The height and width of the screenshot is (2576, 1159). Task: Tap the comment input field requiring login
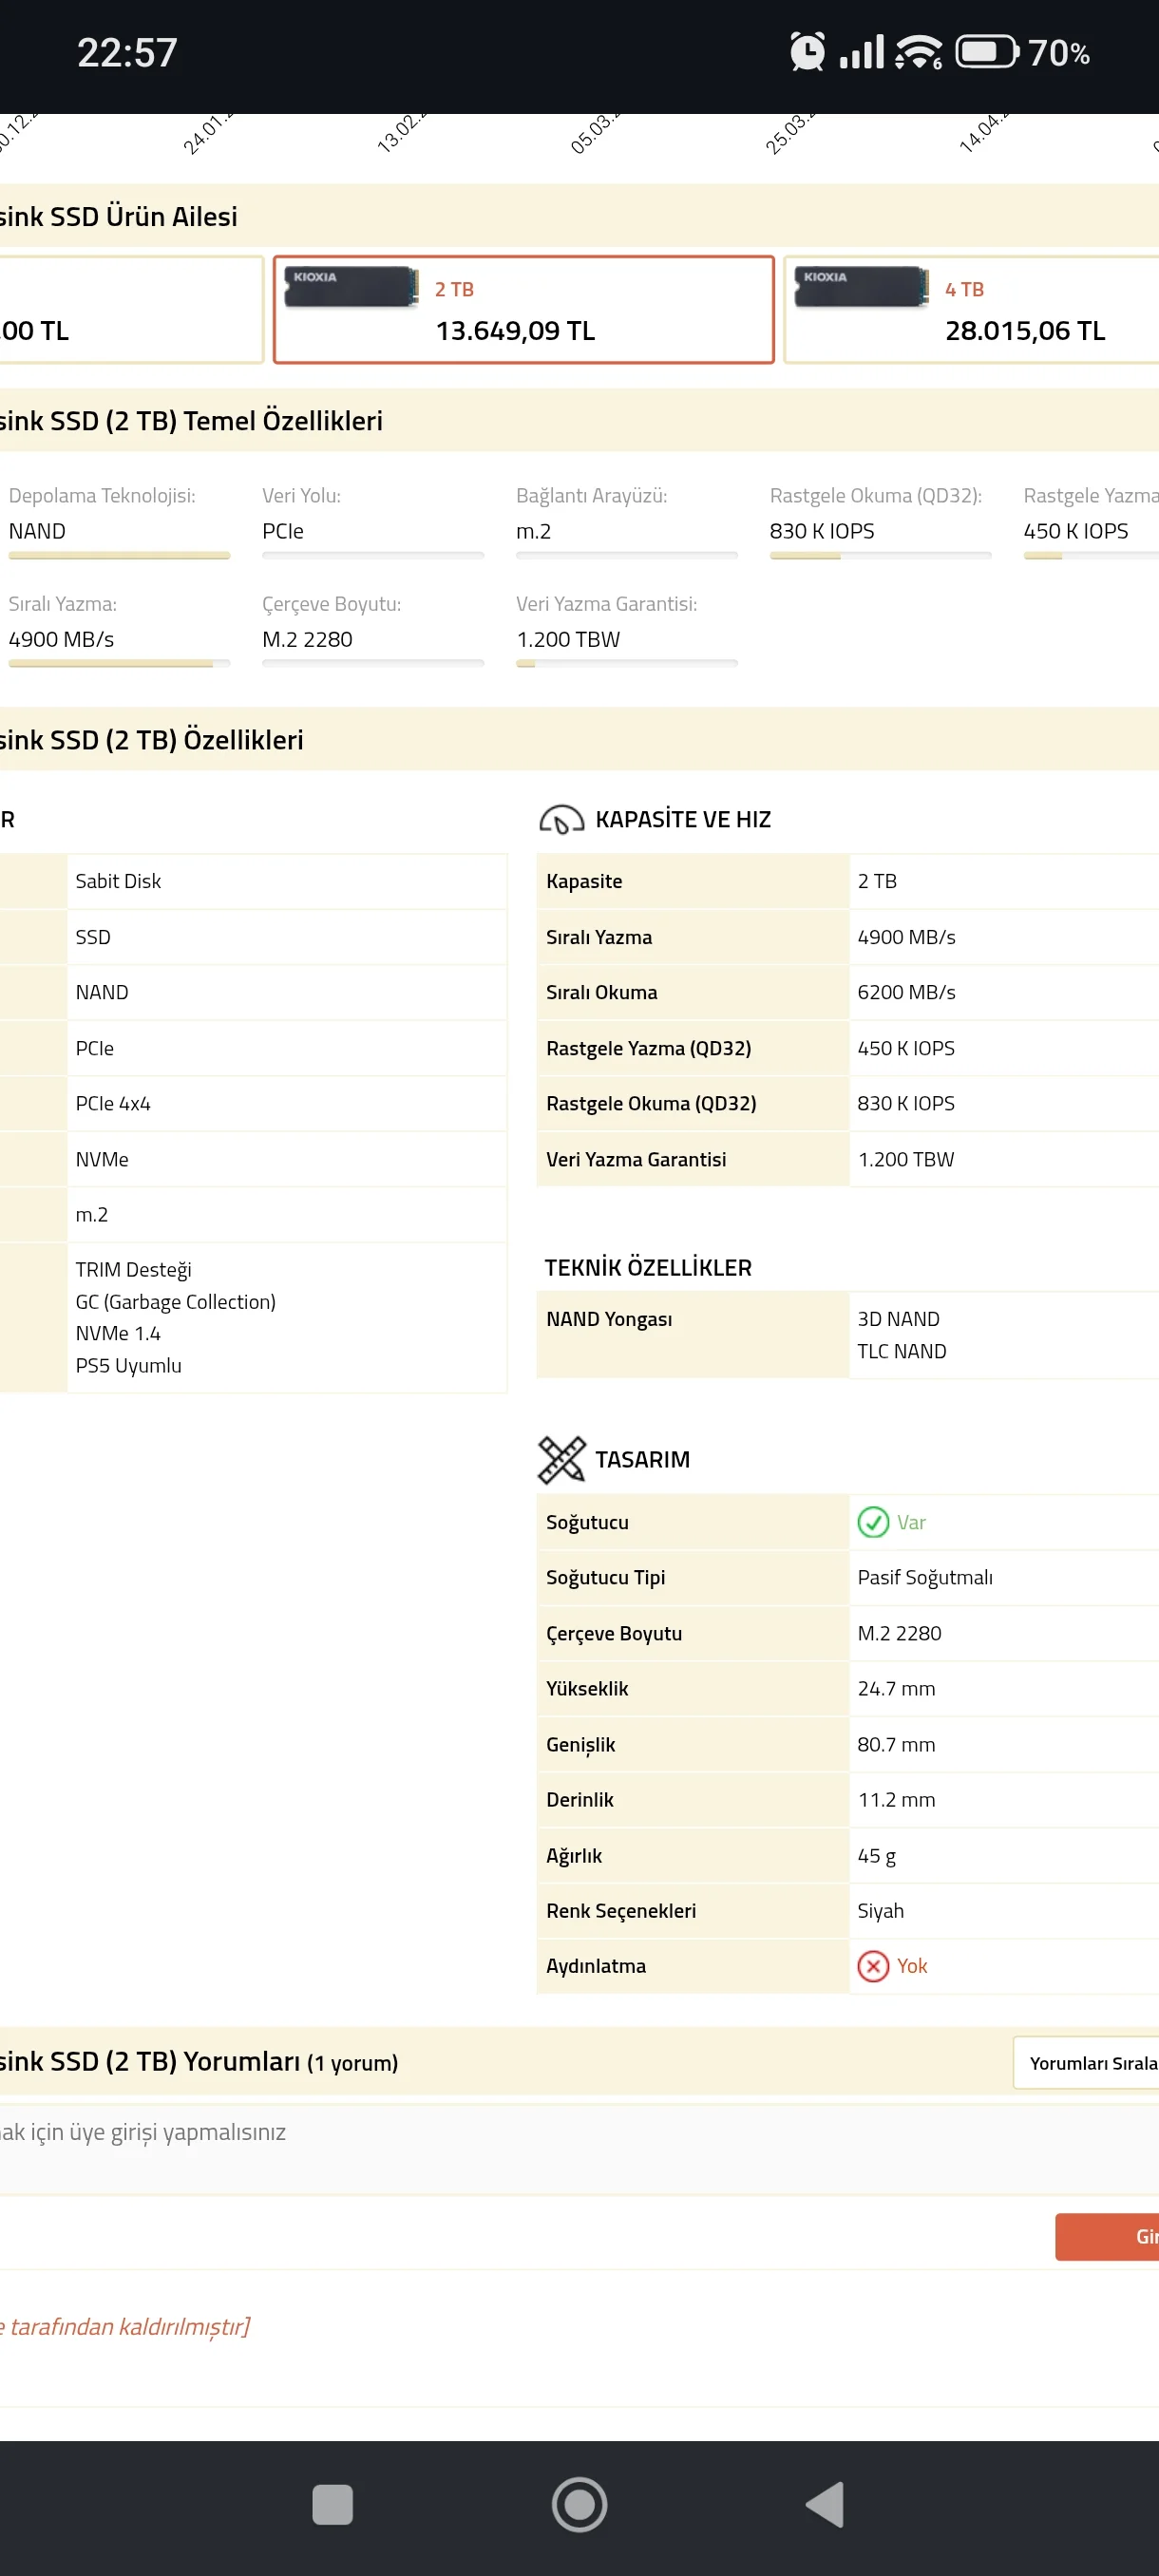pos(579,2149)
